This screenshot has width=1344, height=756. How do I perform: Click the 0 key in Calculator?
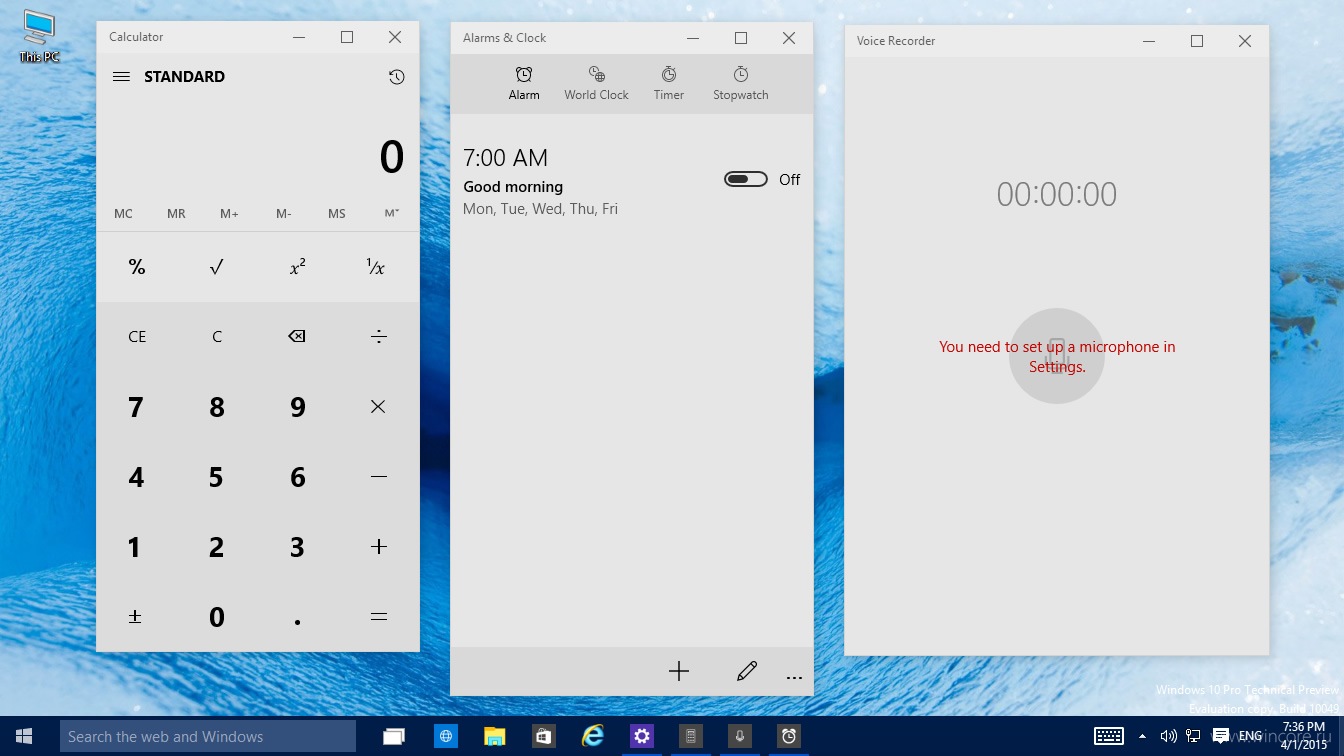217,617
